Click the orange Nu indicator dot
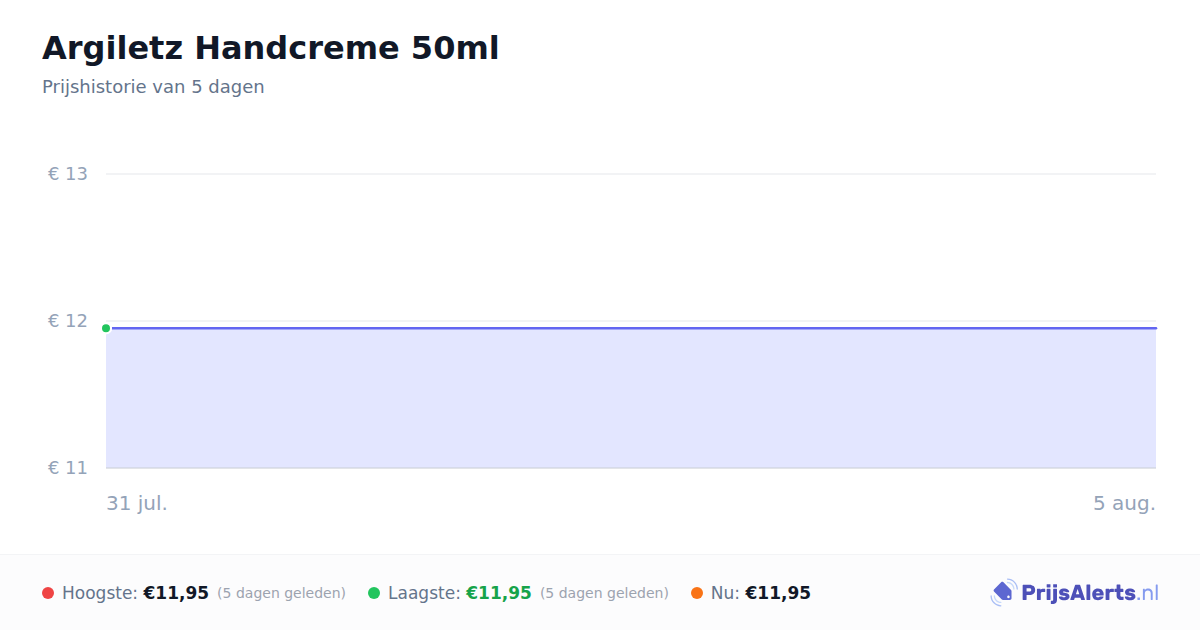This screenshot has width=1200, height=630. point(697,593)
